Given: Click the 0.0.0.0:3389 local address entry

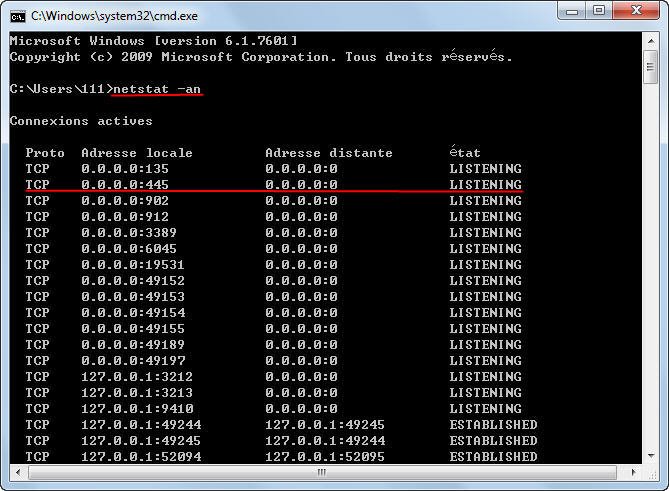Looking at the screenshot, I should 129,232.
